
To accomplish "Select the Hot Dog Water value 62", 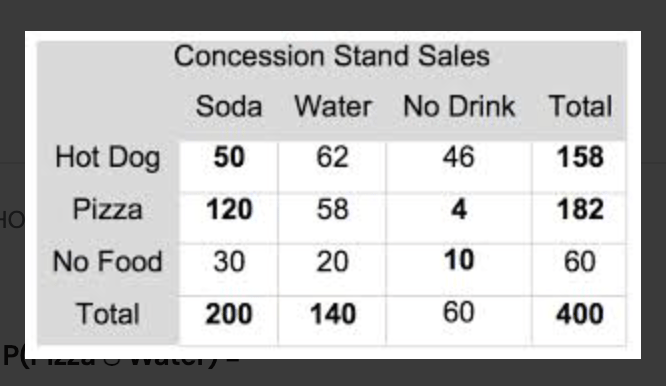I will (x=333, y=157).
